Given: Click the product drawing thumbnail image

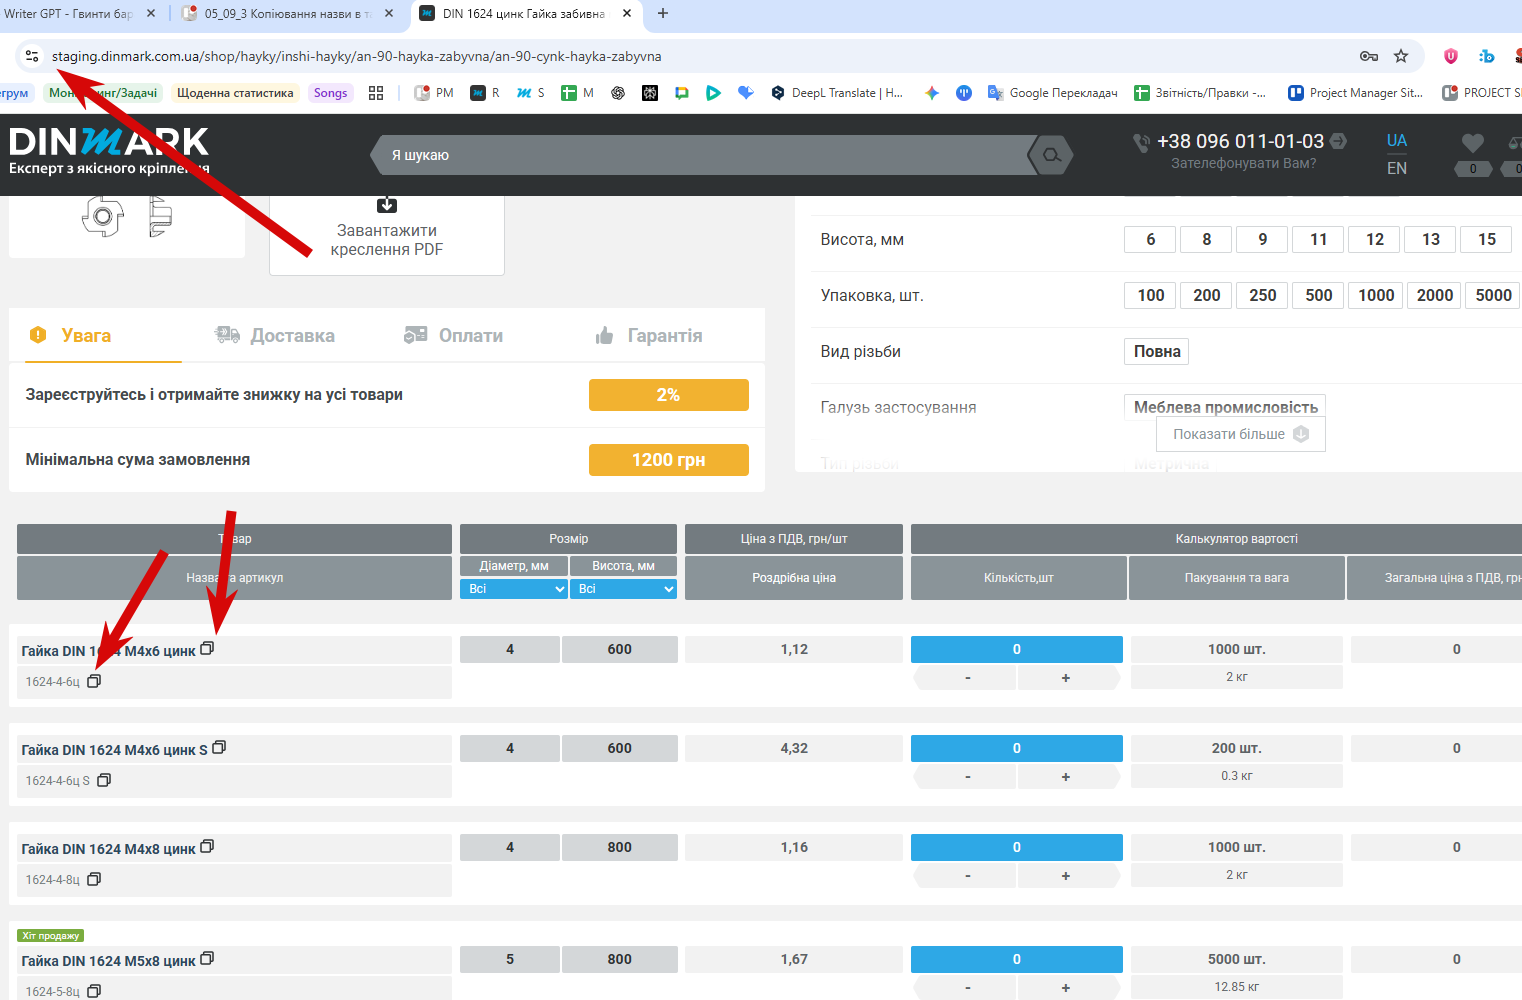Looking at the screenshot, I should coord(127,216).
